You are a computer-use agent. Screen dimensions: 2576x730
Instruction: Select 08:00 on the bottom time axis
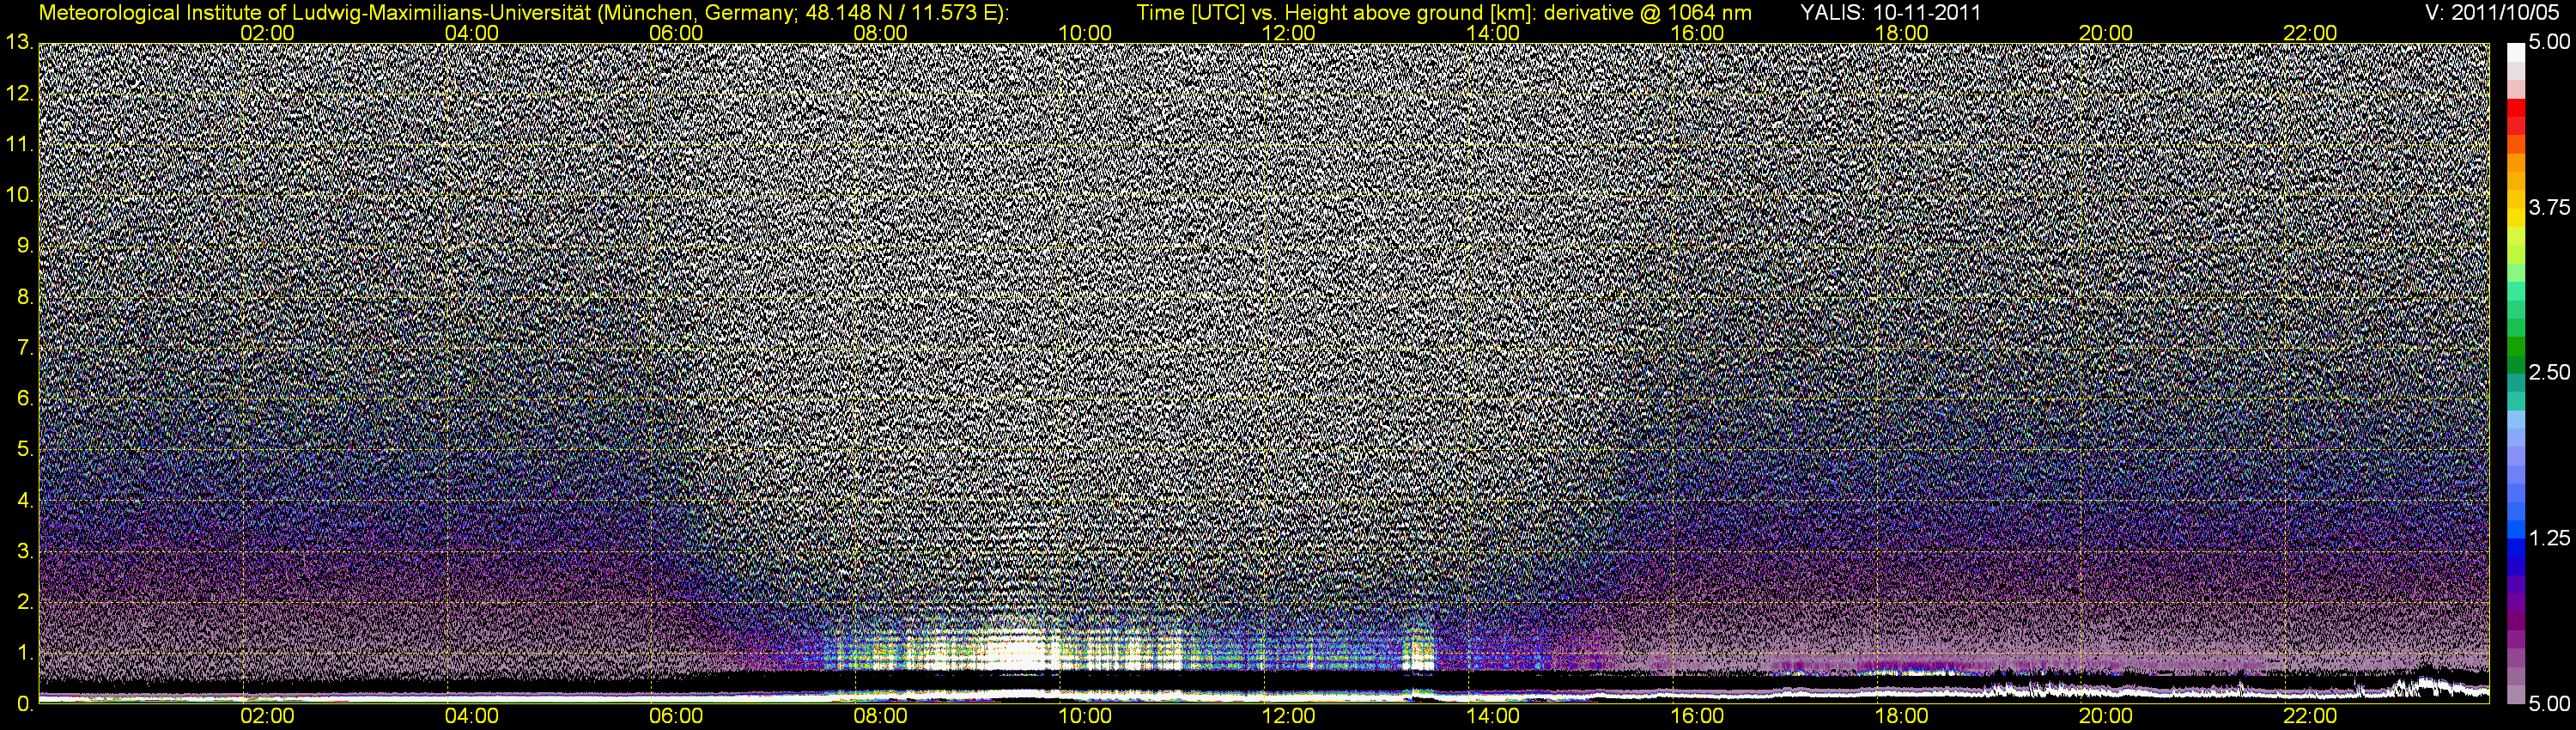tap(881, 717)
